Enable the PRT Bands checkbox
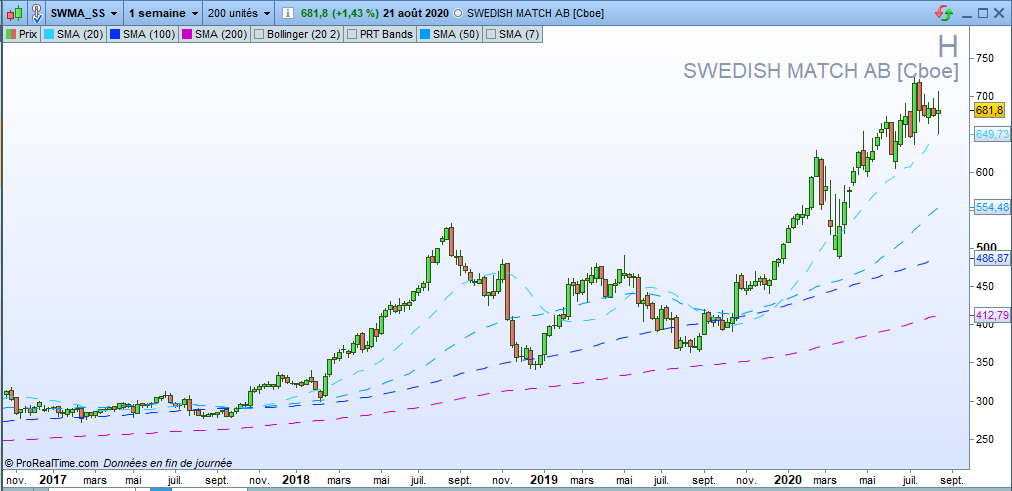Screen dimensions: 1012x491 click(x=352, y=34)
